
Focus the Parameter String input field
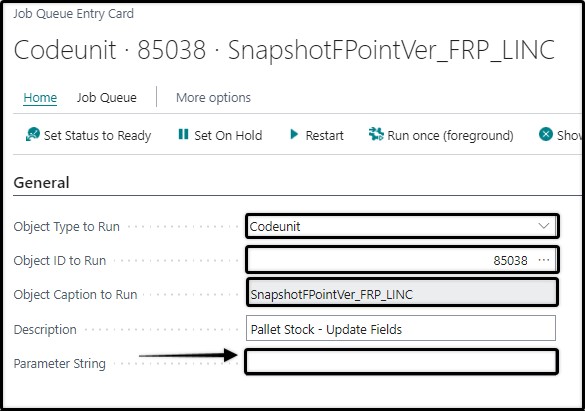coord(401,361)
